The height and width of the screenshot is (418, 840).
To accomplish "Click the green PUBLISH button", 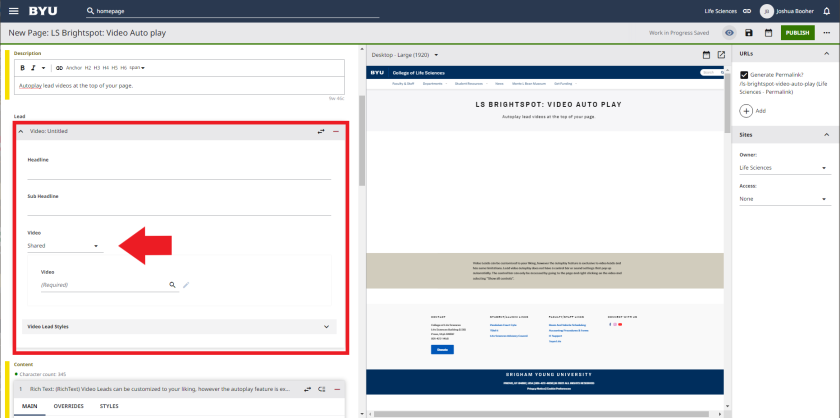I will [x=798, y=33].
